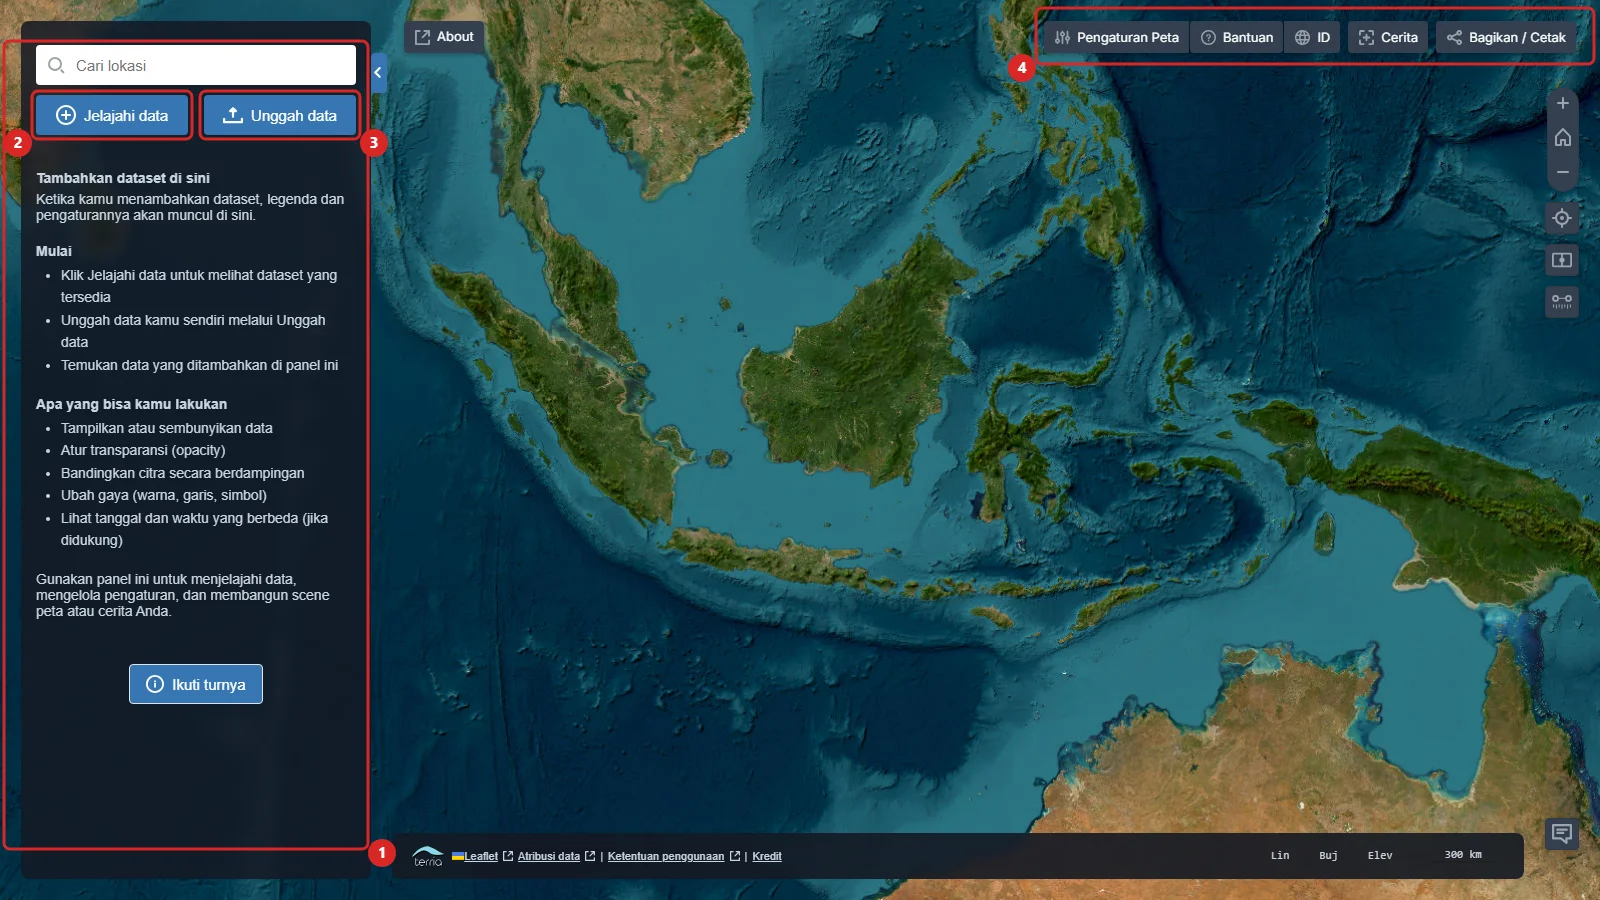Click the Lin latitude readout
The height and width of the screenshot is (900, 1600).
(x=1280, y=855)
